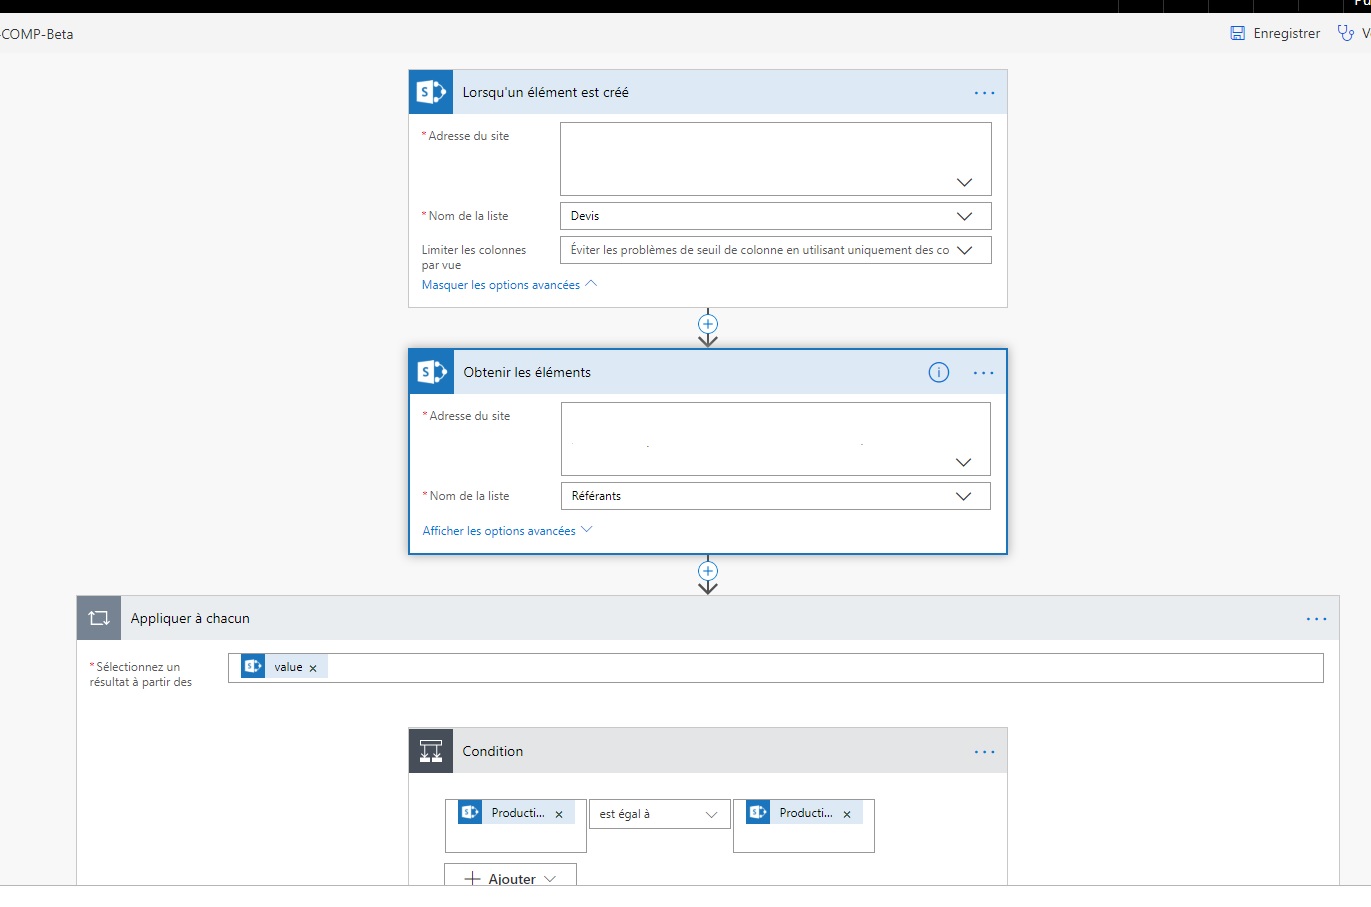1371x907 pixels.
Task: Click the Enregistrer save icon
Action: click(1238, 33)
